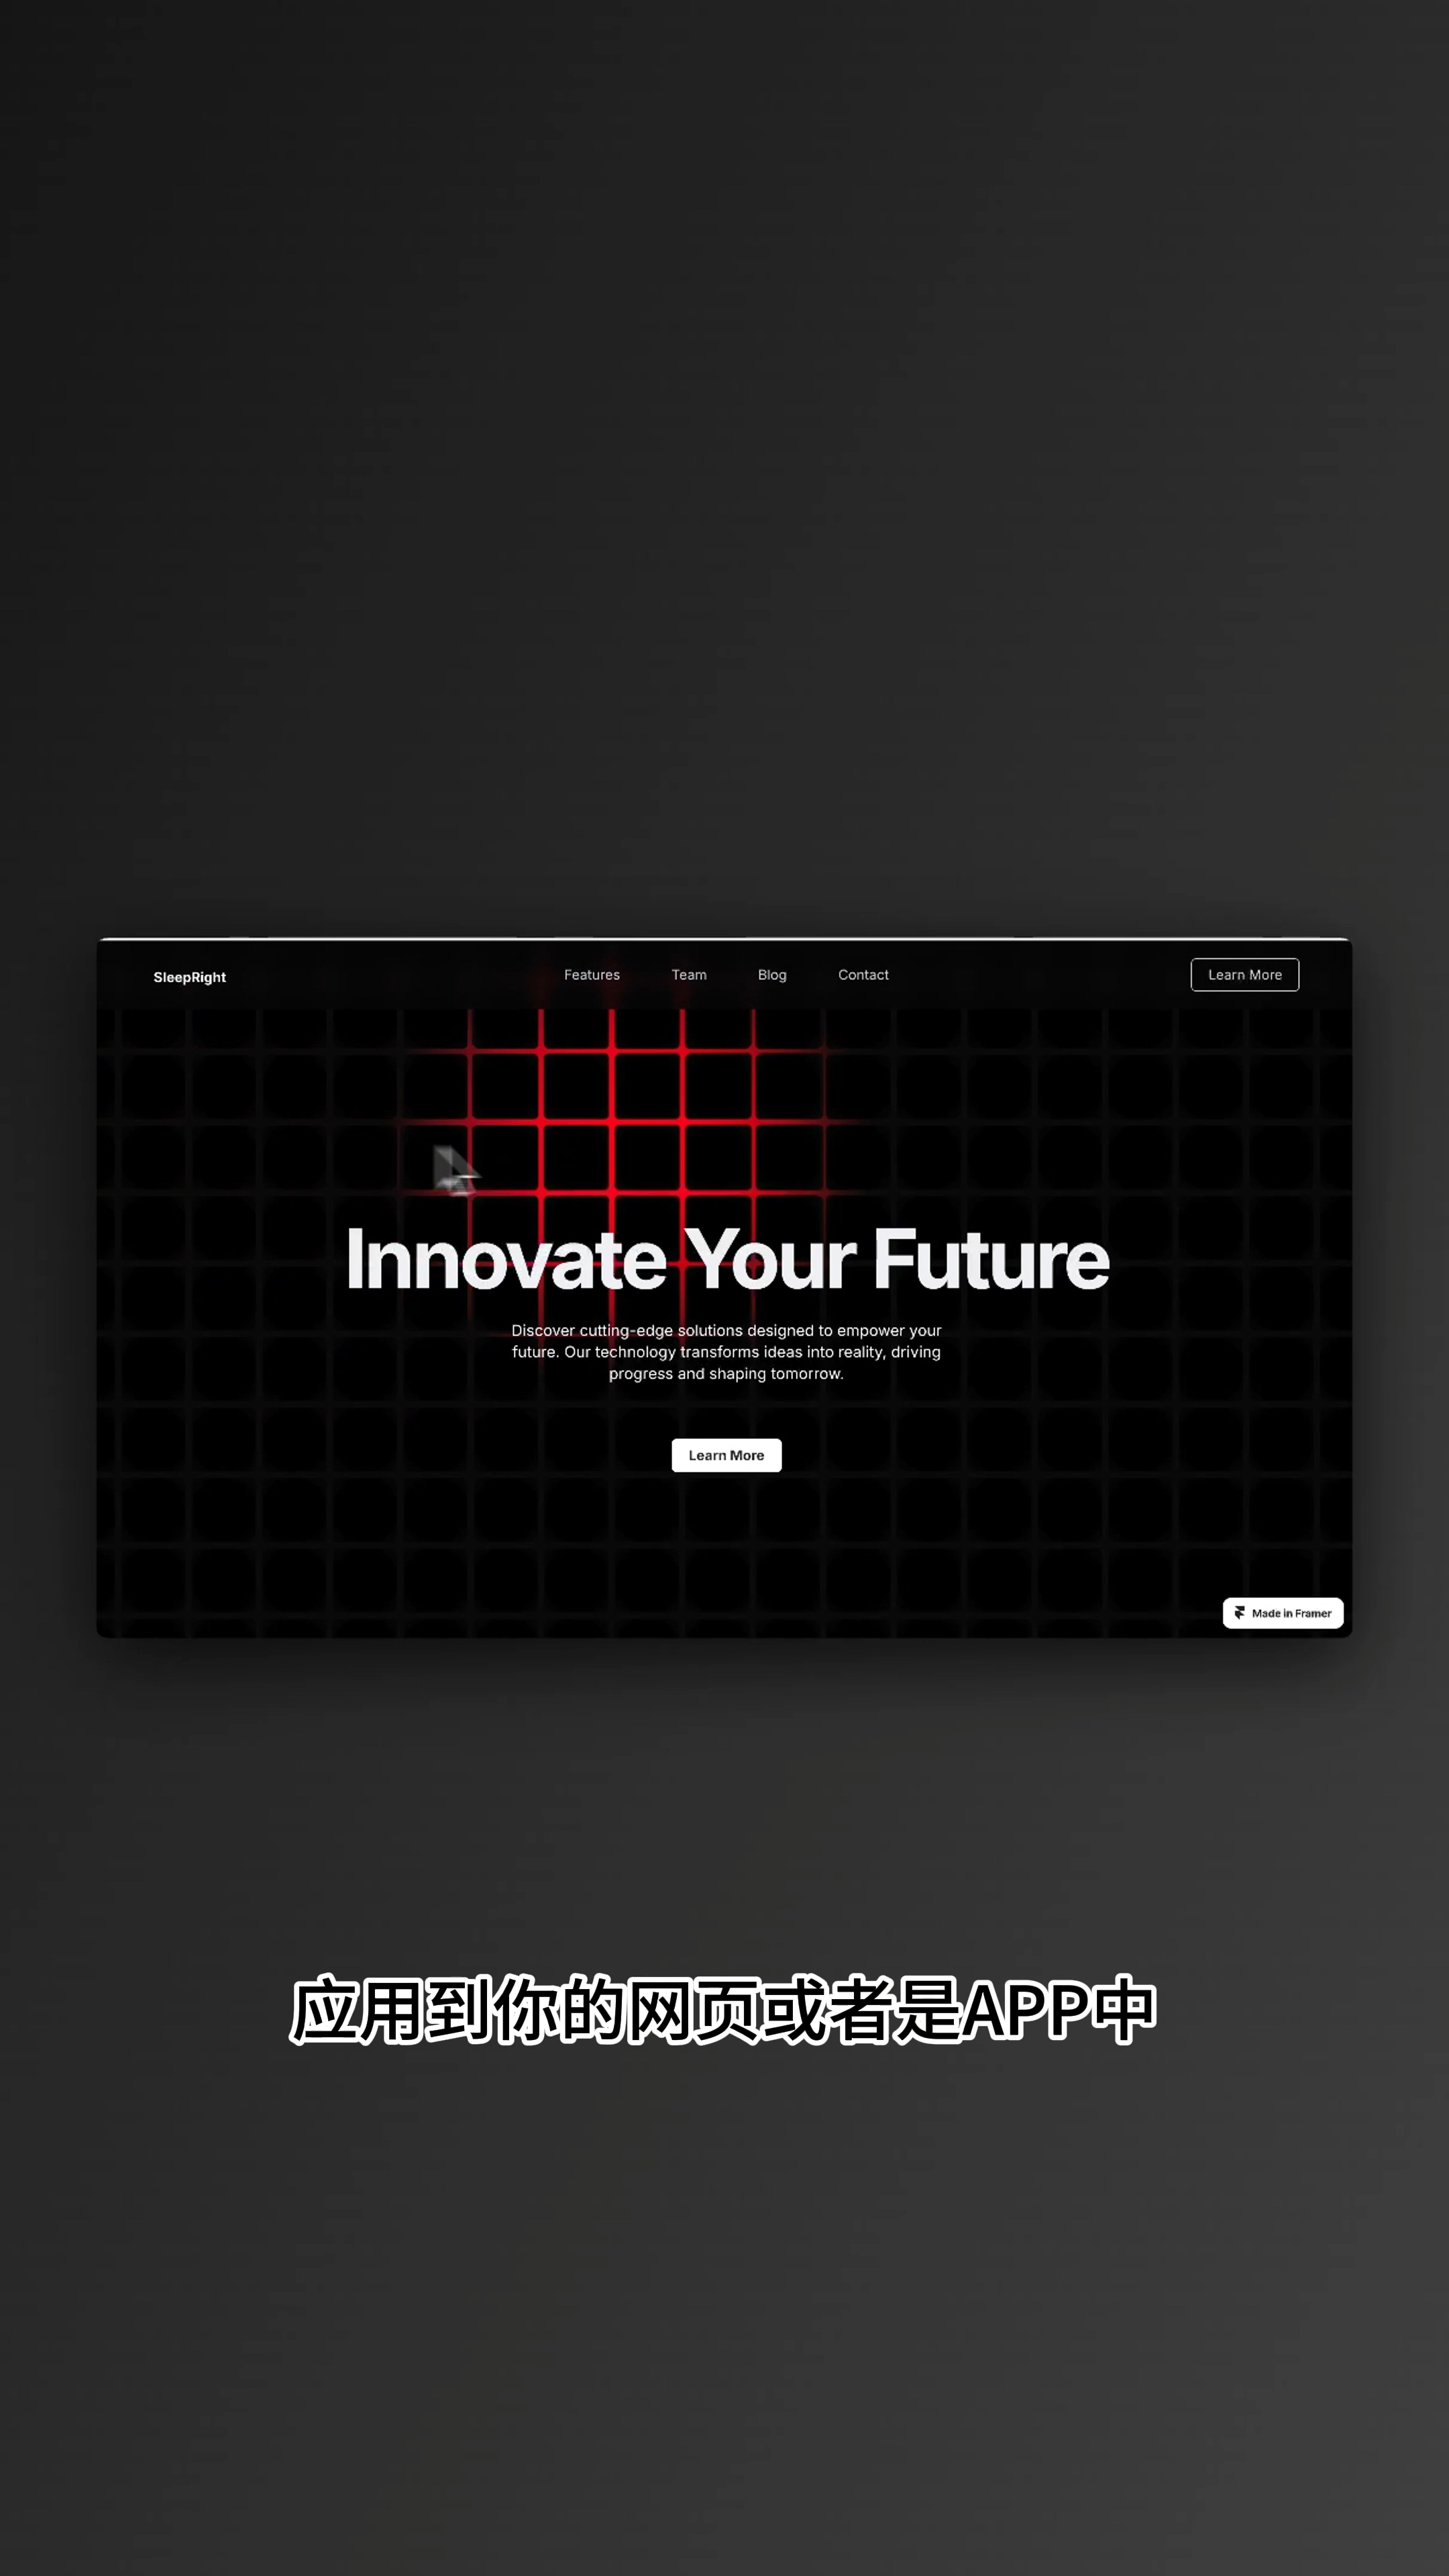This screenshot has height=2576, width=1449.
Task: Click the navigation menu icon area
Action: coord(725,975)
